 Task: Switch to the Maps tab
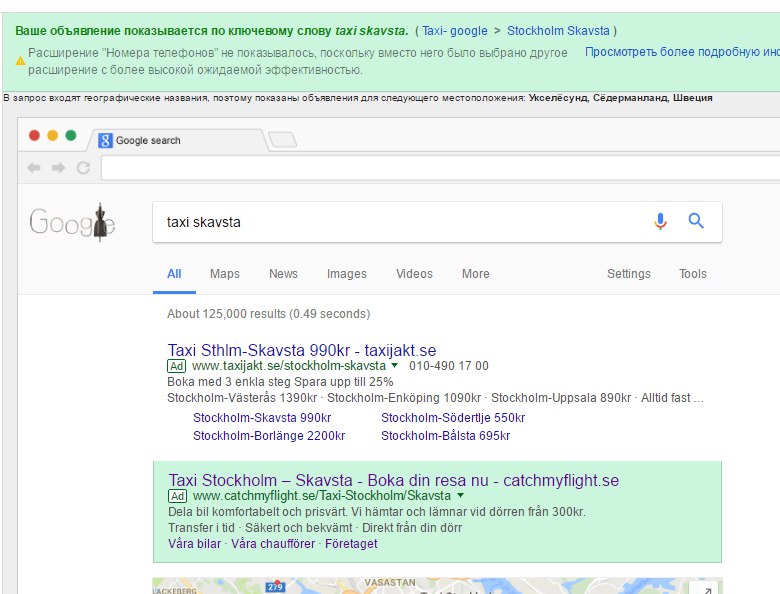(x=225, y=274)
